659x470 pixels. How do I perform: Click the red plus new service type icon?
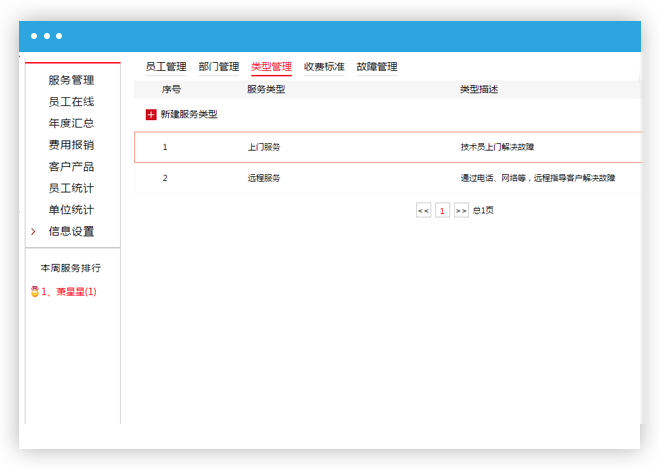pos(151,115)
